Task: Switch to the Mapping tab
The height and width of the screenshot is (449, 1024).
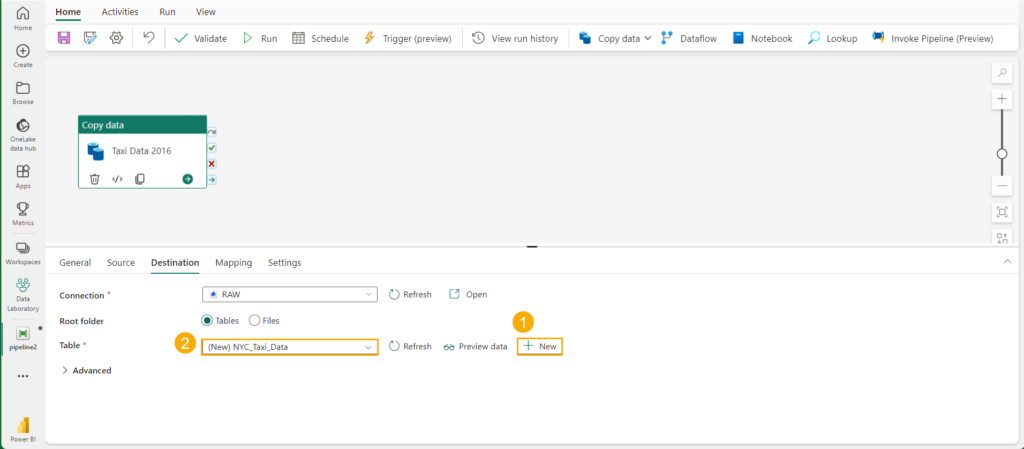Action: pyautogui.click(x=233, y=262)
